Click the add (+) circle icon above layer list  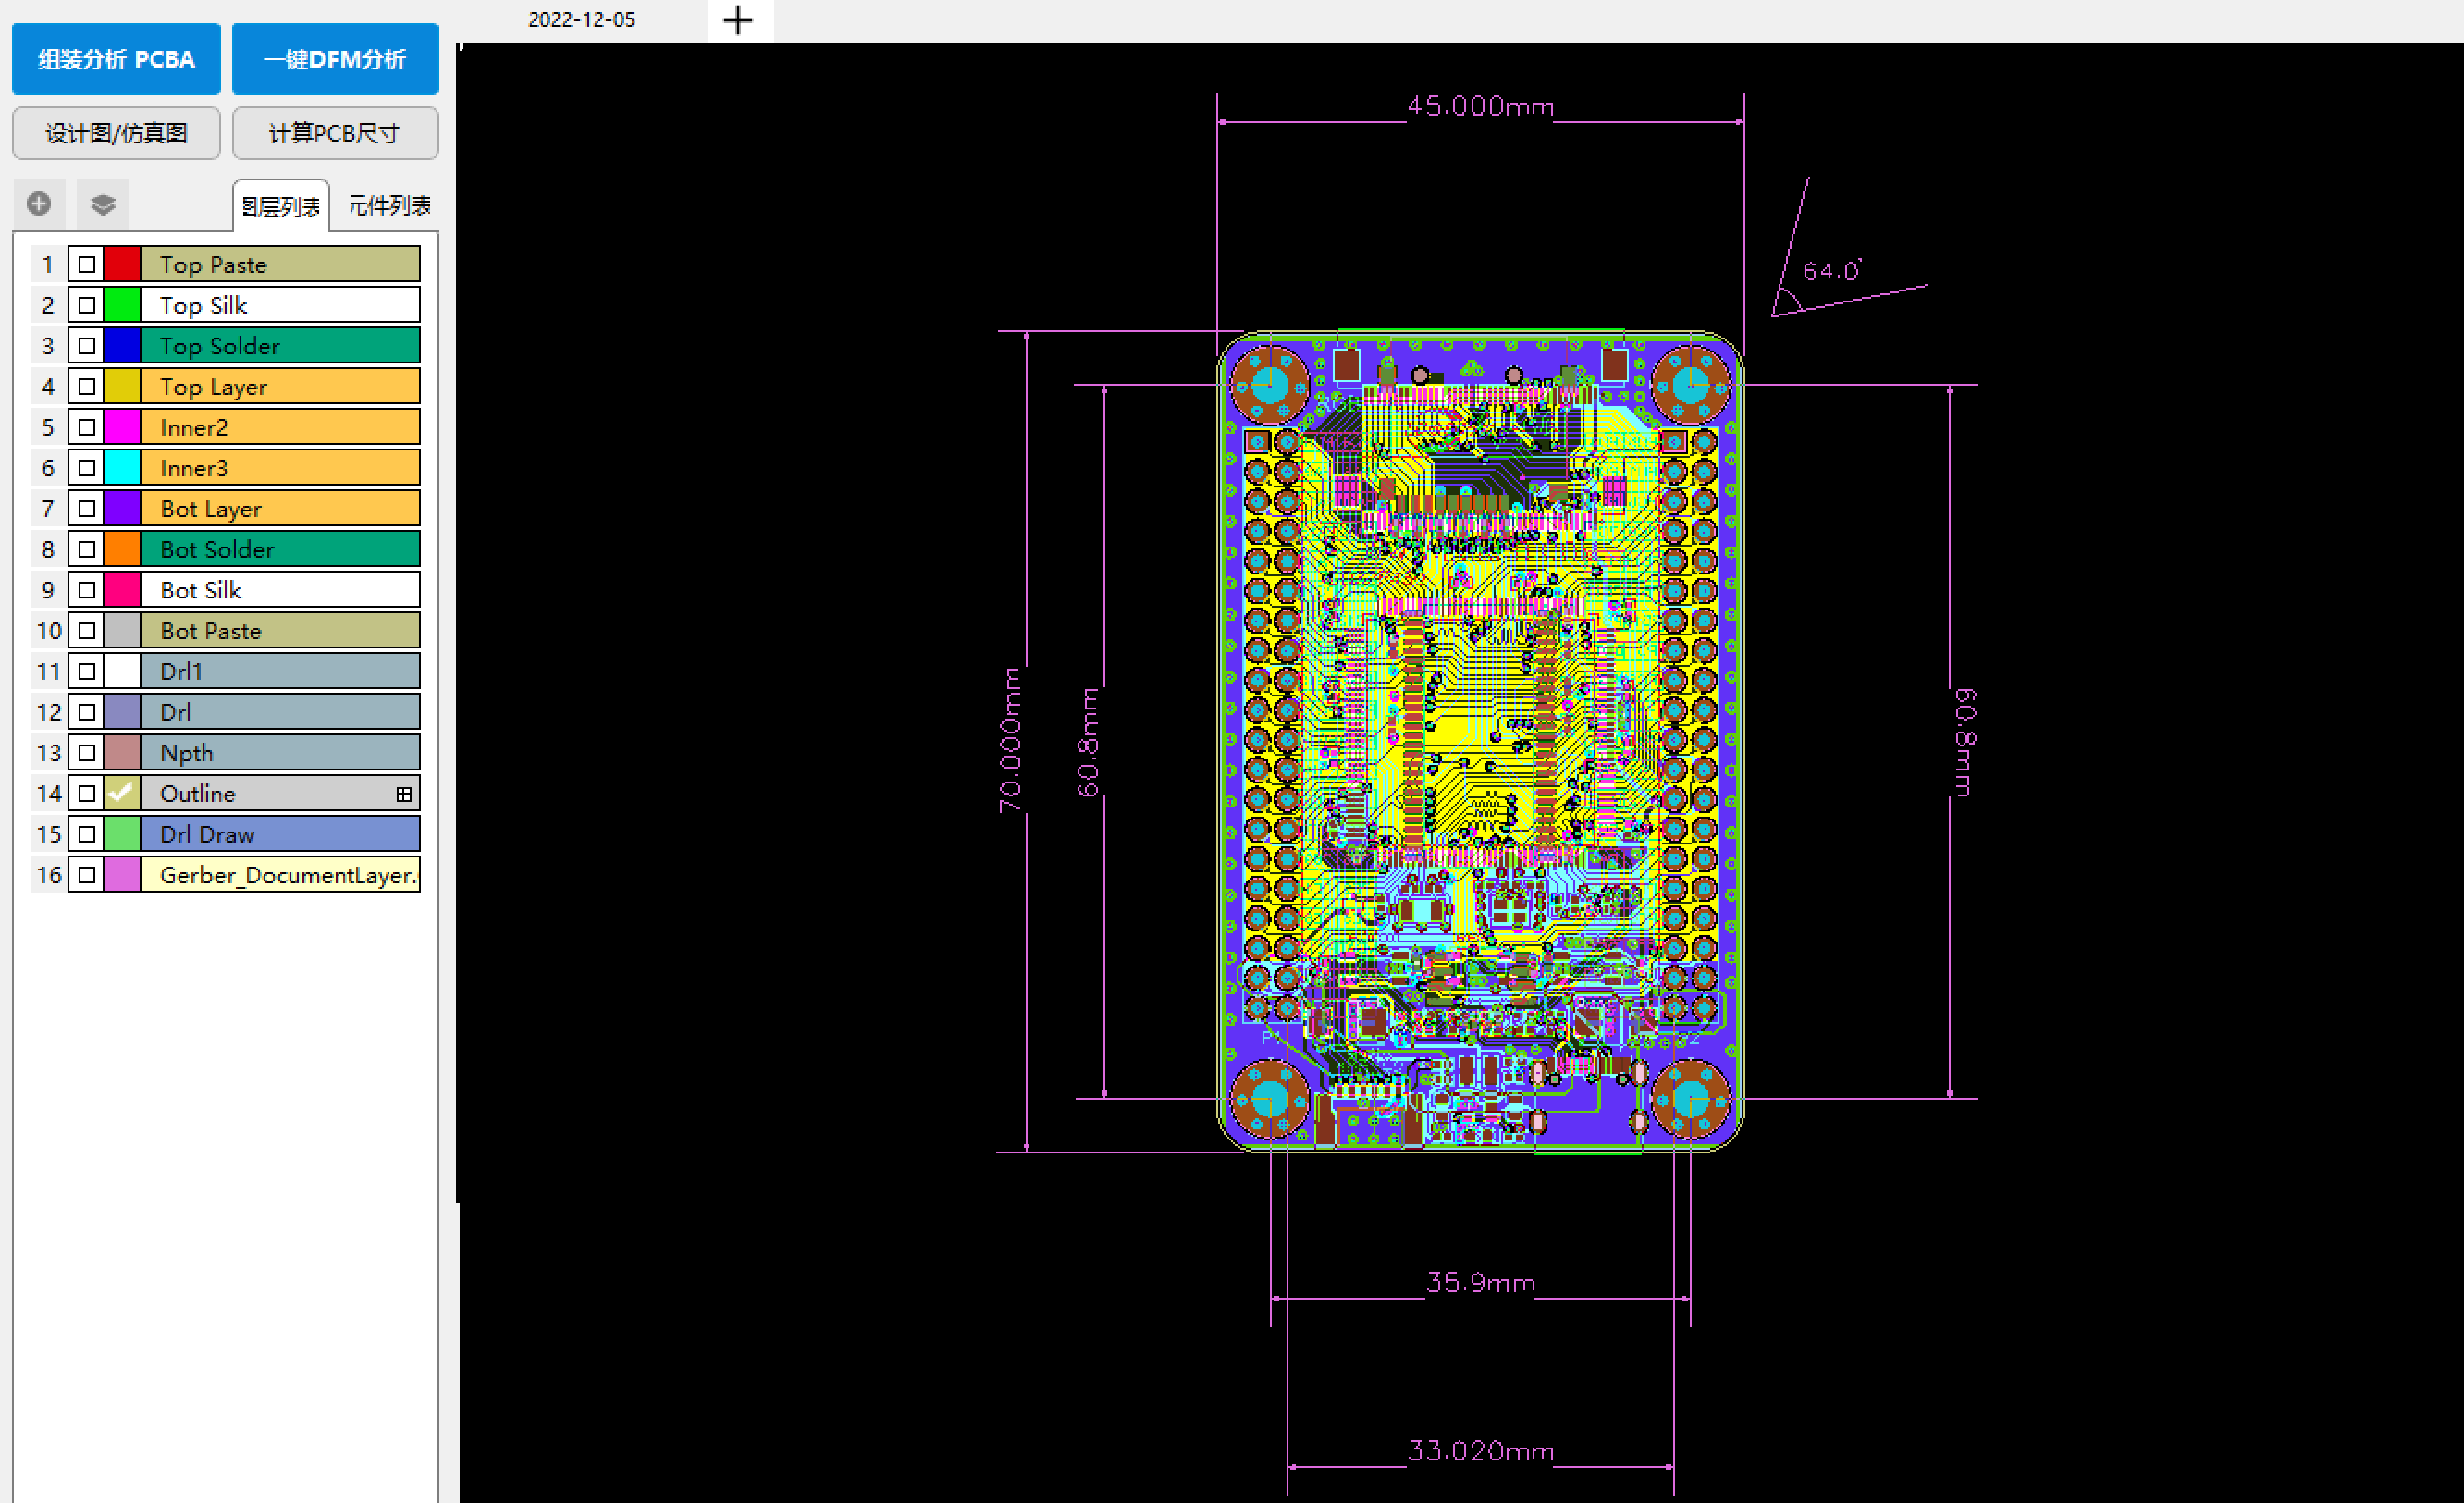click(39, 203)
